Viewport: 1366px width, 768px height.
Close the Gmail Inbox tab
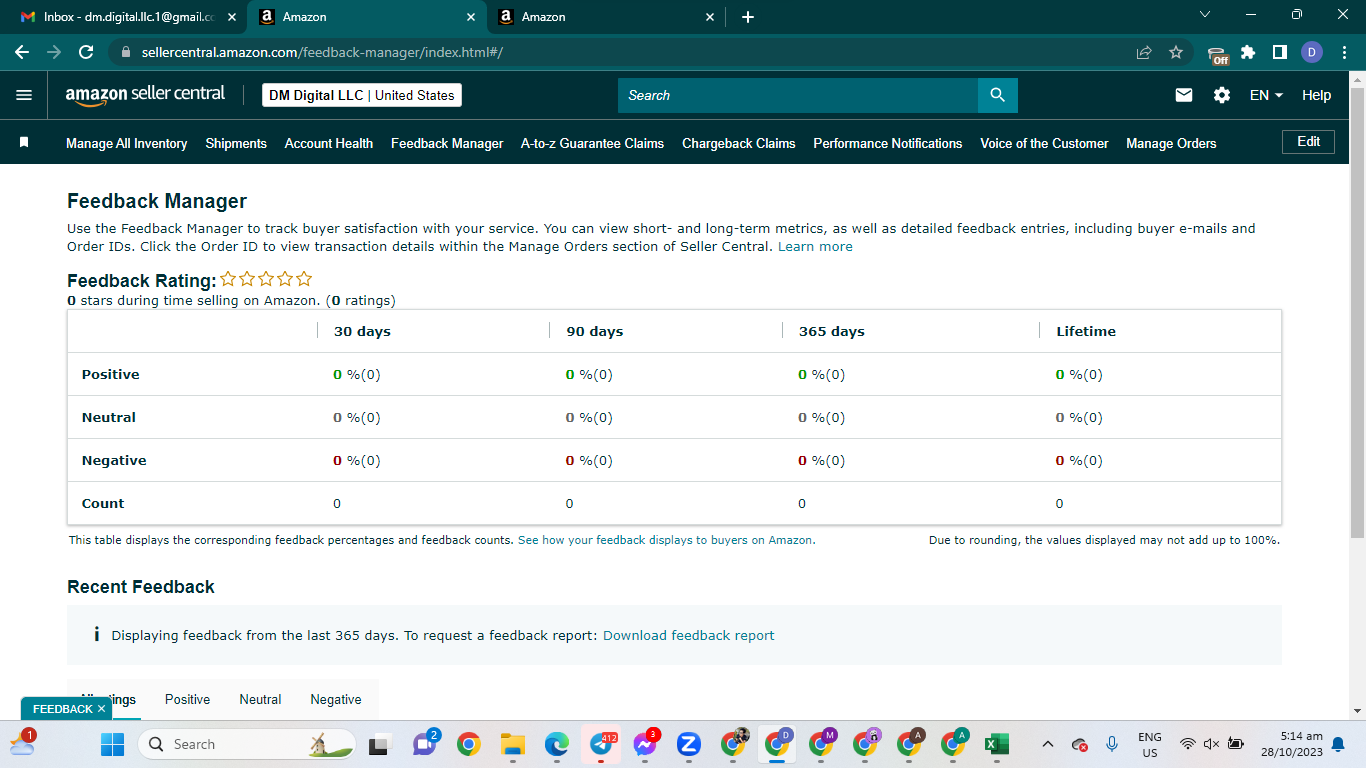232,17
